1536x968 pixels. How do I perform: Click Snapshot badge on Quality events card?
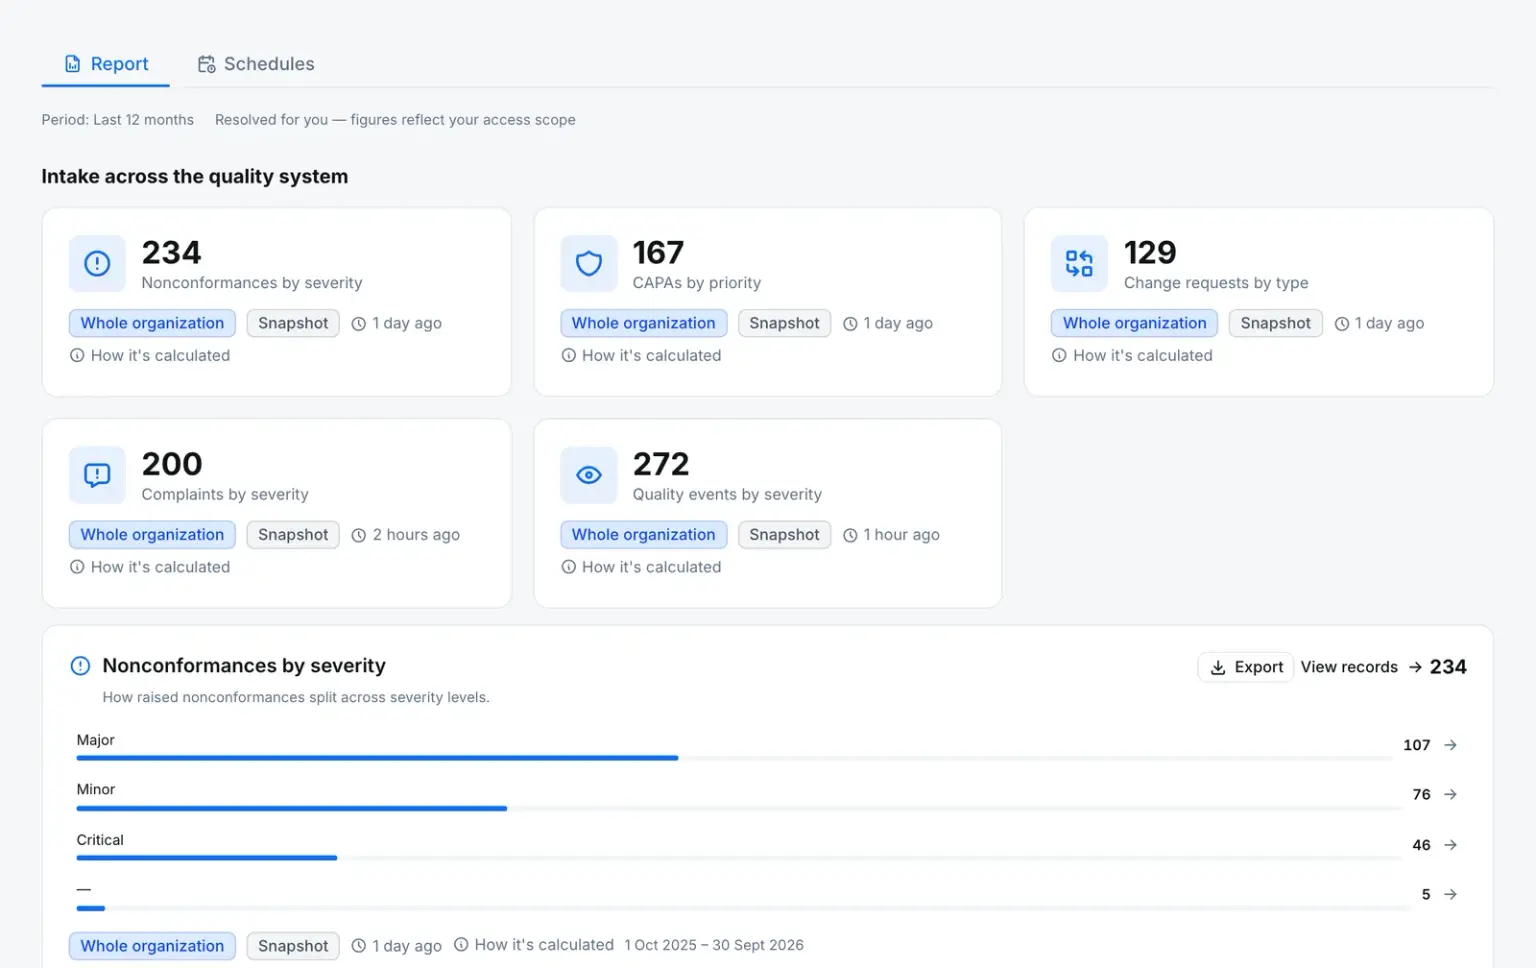pos(784,535)
